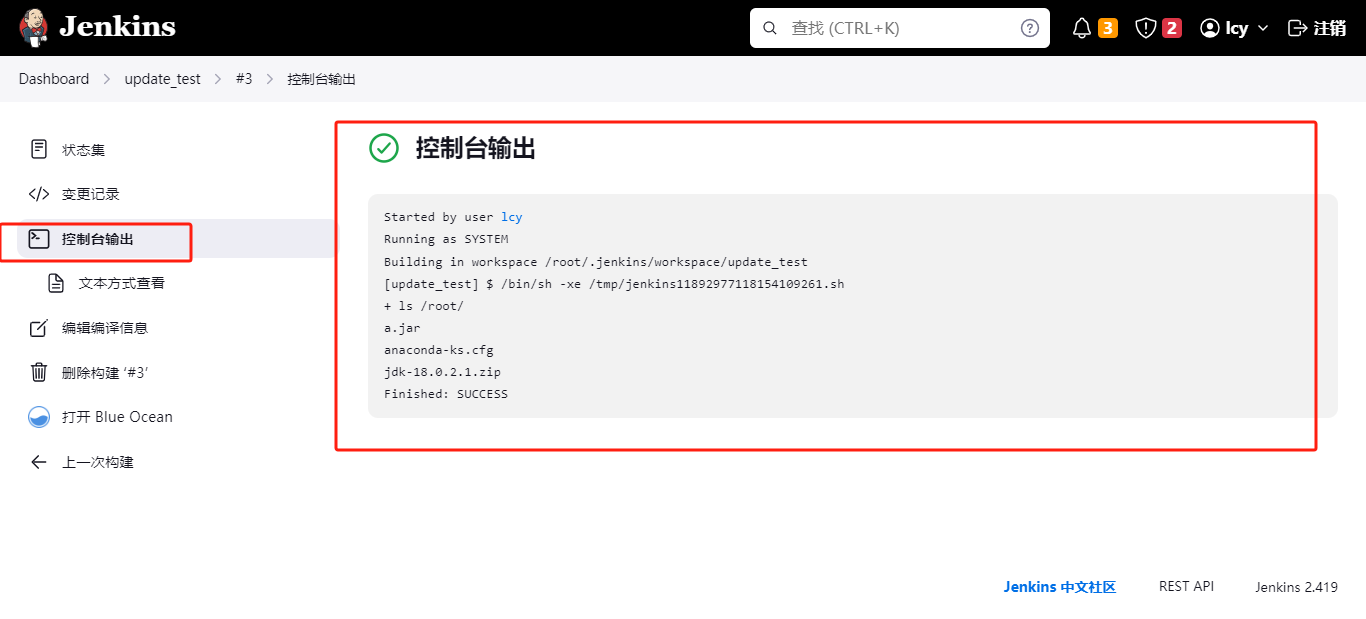Click the orange notification count badge 3

[1108, 28]
